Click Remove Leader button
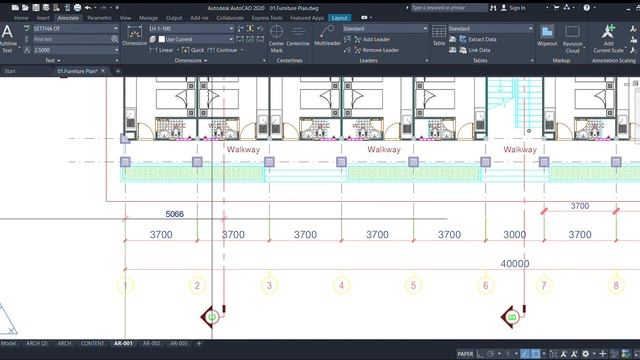This screenshot has width=640, height=360. coord(376,50)
